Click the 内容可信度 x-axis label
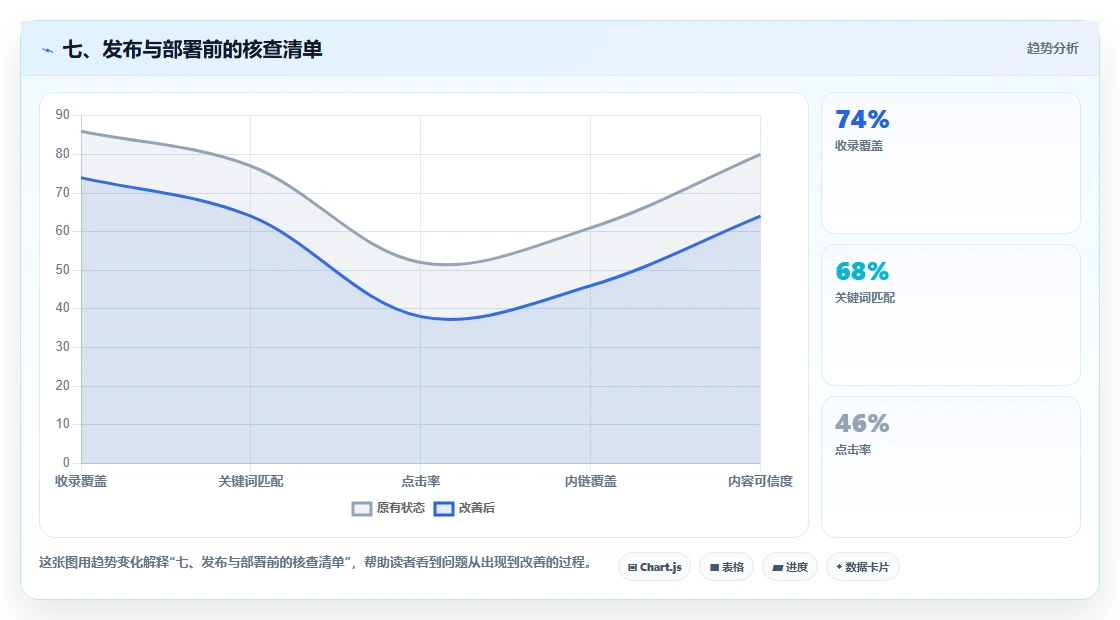Viewport: 1120px width, 620px height. [760, 481]
